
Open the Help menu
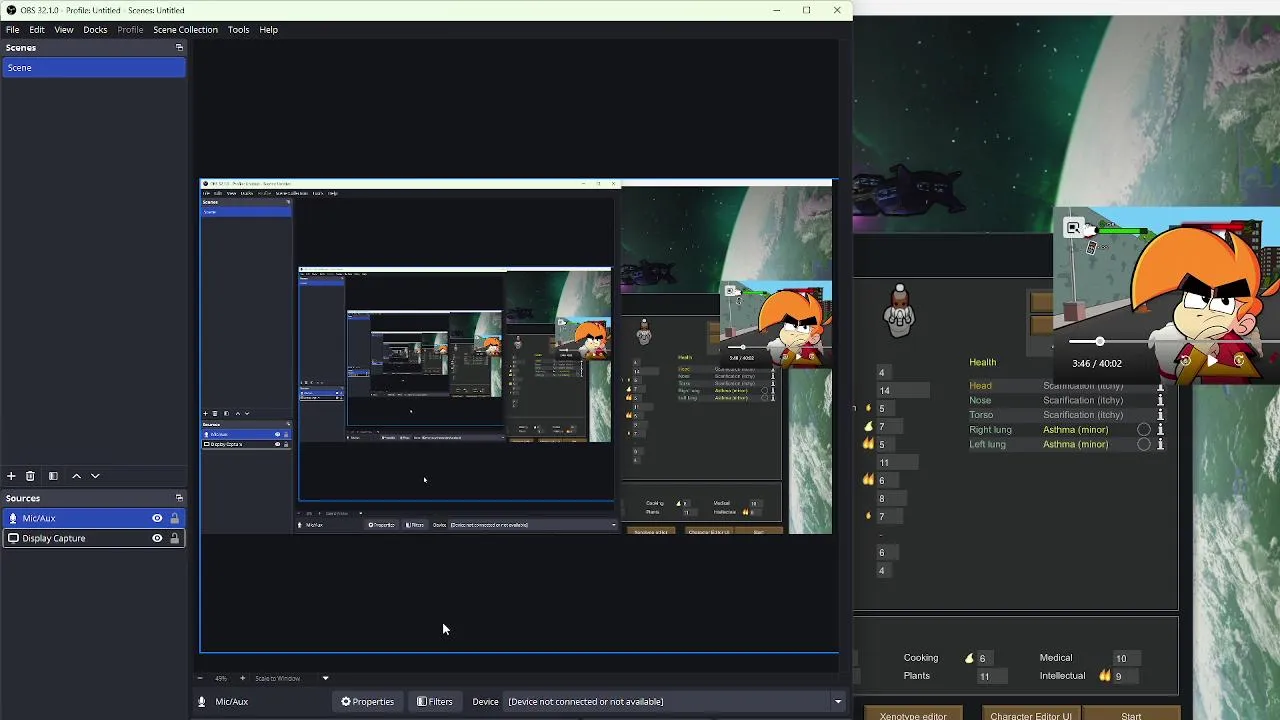tap(268, 29)
